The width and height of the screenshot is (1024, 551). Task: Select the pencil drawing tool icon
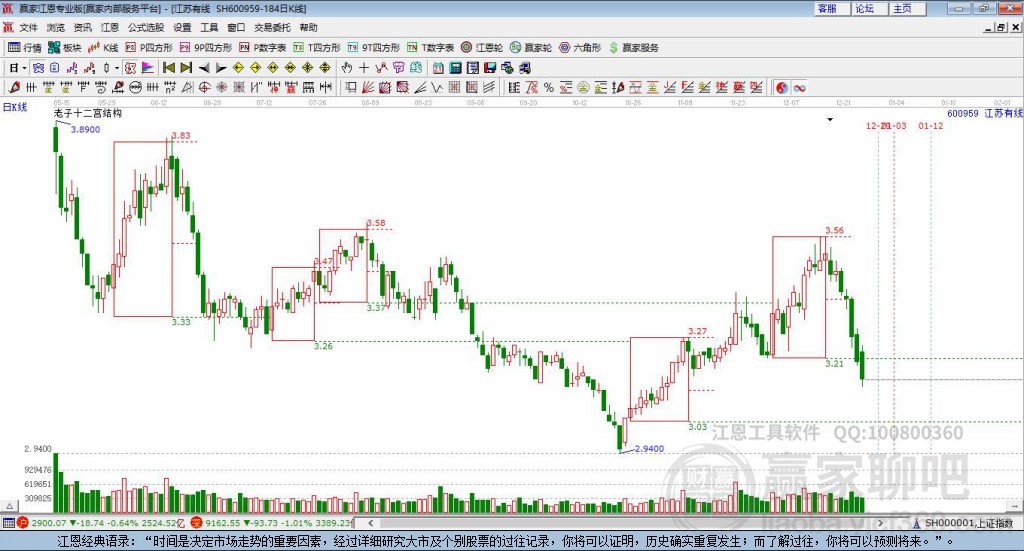click(x=15, y=87)
